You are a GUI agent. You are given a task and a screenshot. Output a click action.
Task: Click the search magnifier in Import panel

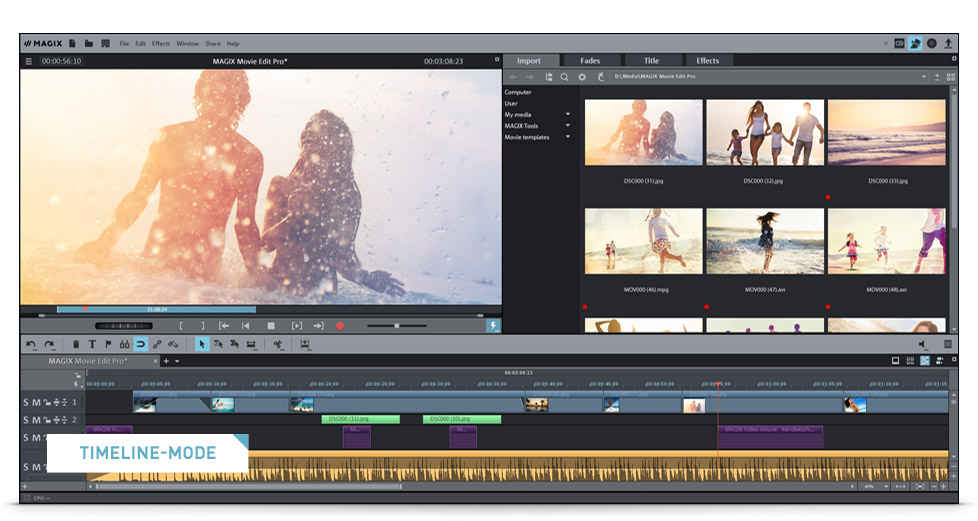(564, 76)
